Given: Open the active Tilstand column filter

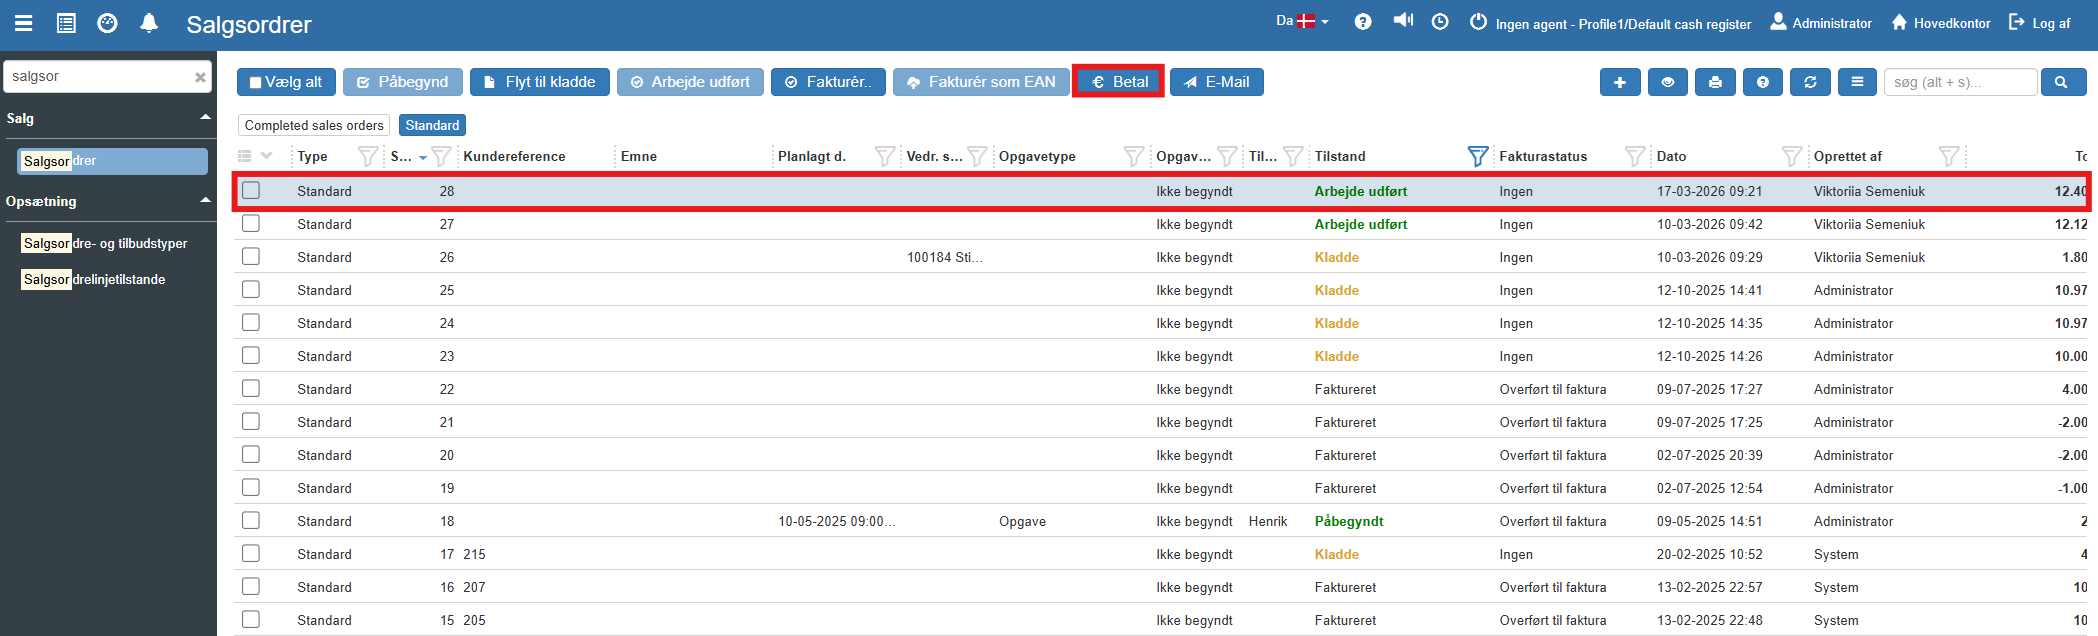Looking at the screenshot, I should pyautogui.click(x=1478, y=156).
